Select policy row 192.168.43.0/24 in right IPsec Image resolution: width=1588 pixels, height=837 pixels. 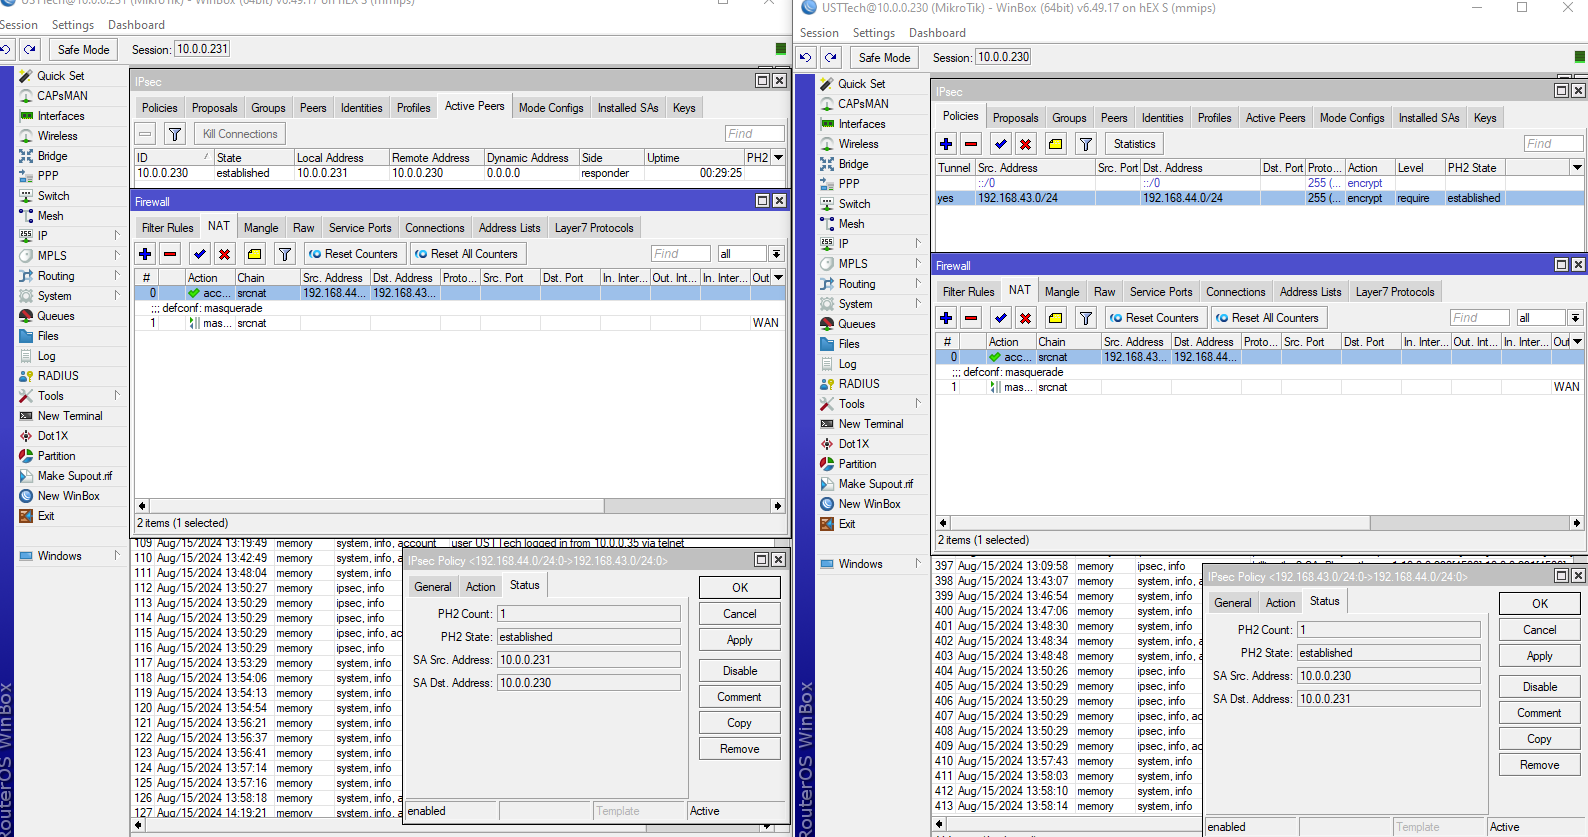(x=1259, y=198)
